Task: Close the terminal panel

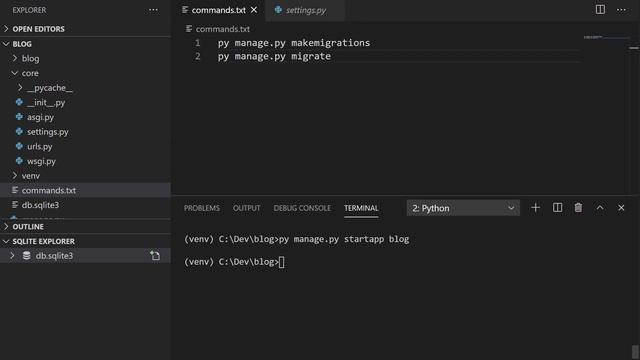Action: tap(621, 208)
